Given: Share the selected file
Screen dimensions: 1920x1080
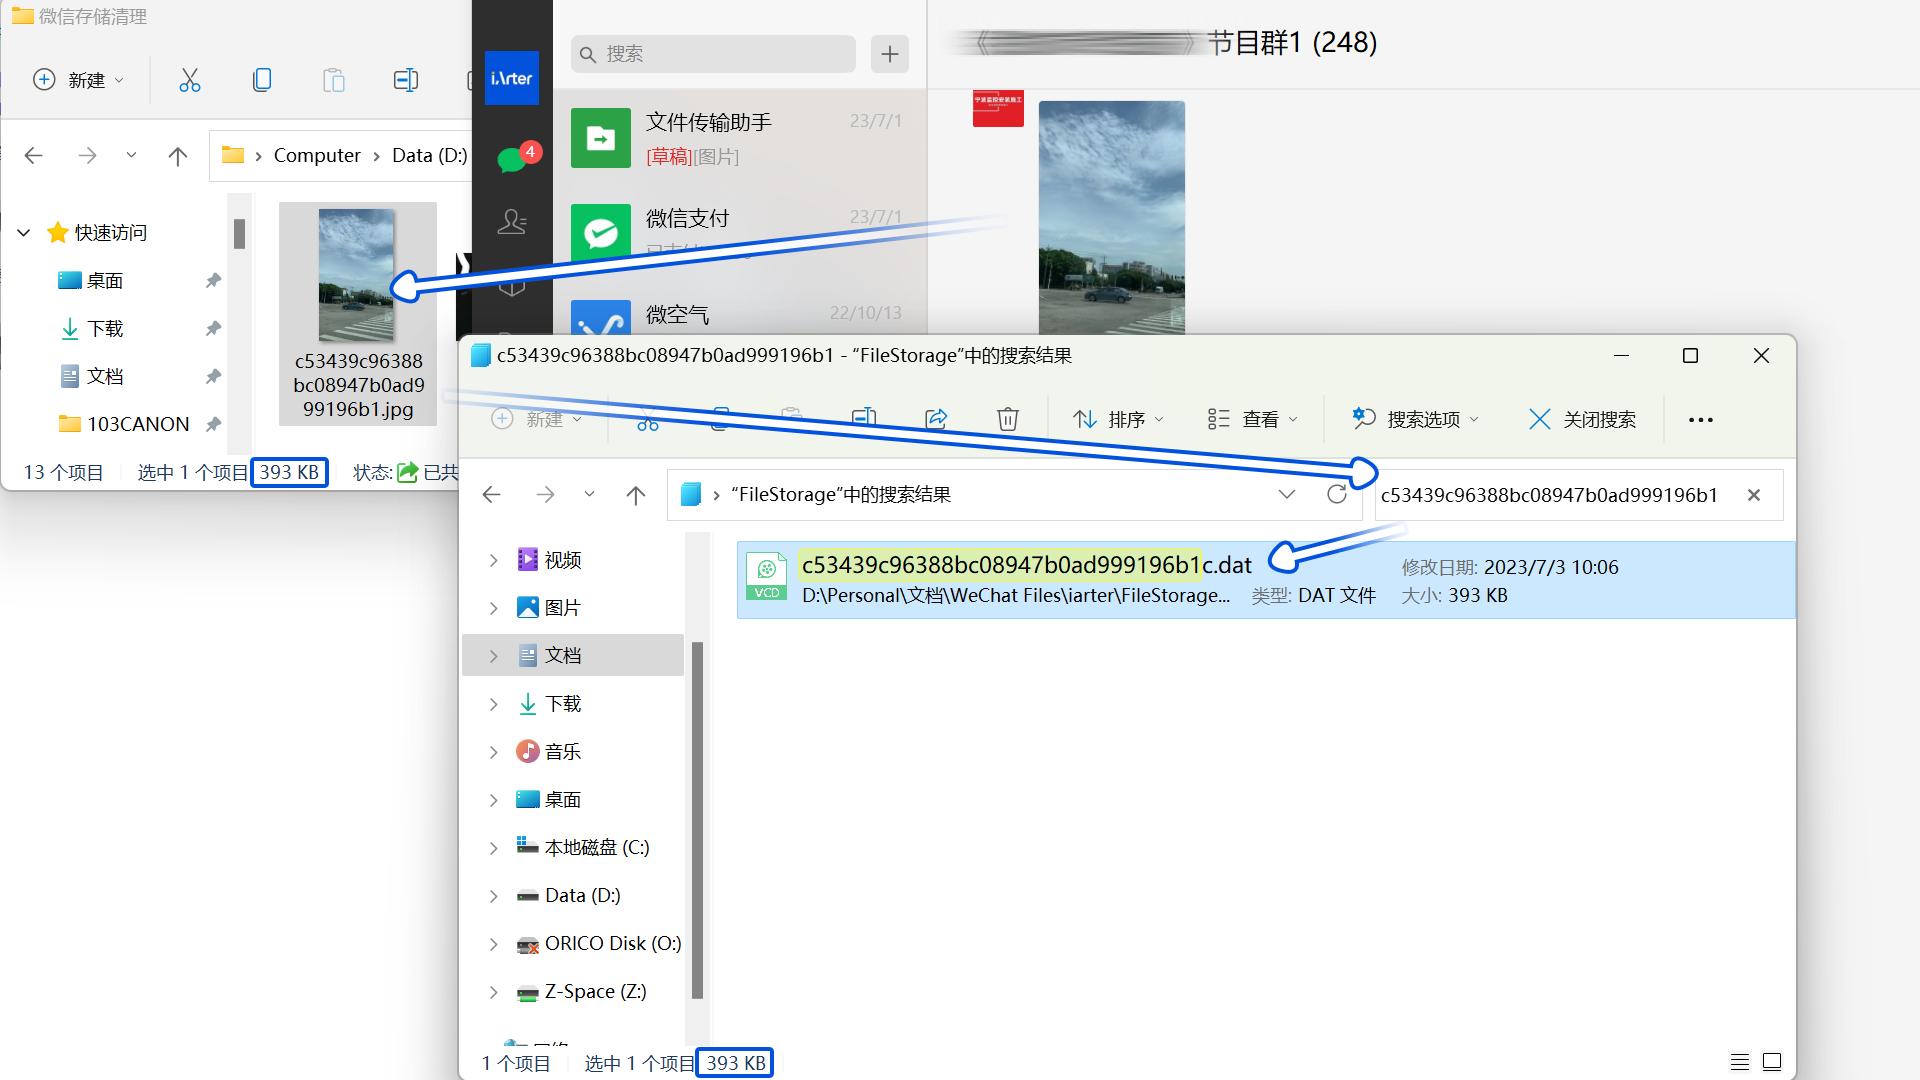Looking at the screenshot, I should coord(937,419).
